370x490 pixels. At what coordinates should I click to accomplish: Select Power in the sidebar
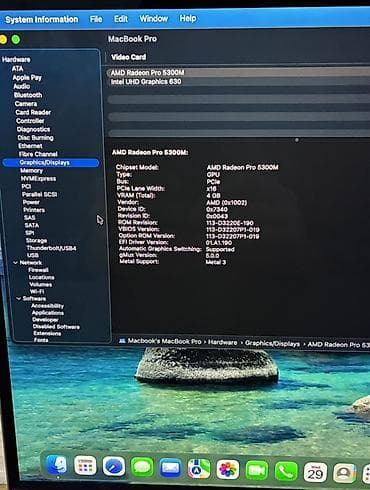coord(31,202)
